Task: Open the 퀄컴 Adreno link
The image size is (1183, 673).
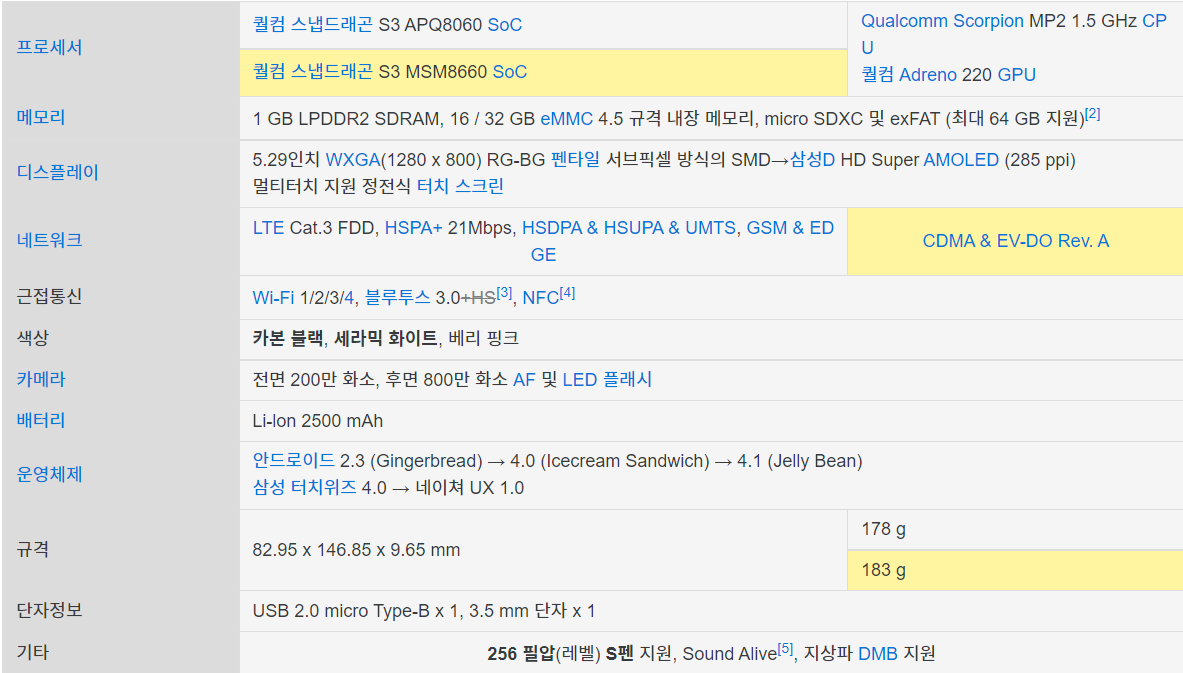Action: pos(909,75)
